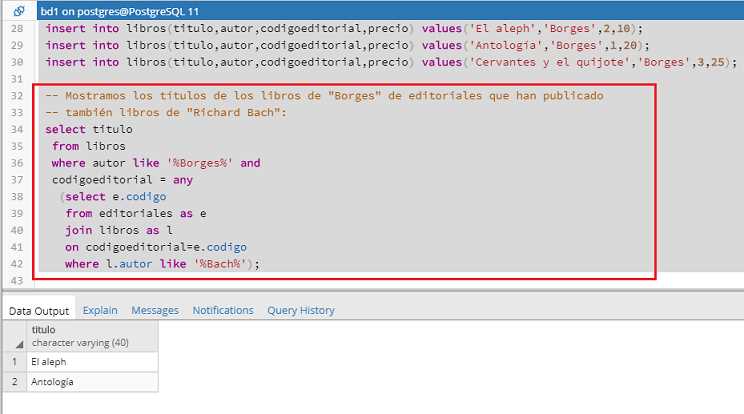The image size is (744, 414).
Task: Click line number 30 in the gutter
Action: [17, 62]
